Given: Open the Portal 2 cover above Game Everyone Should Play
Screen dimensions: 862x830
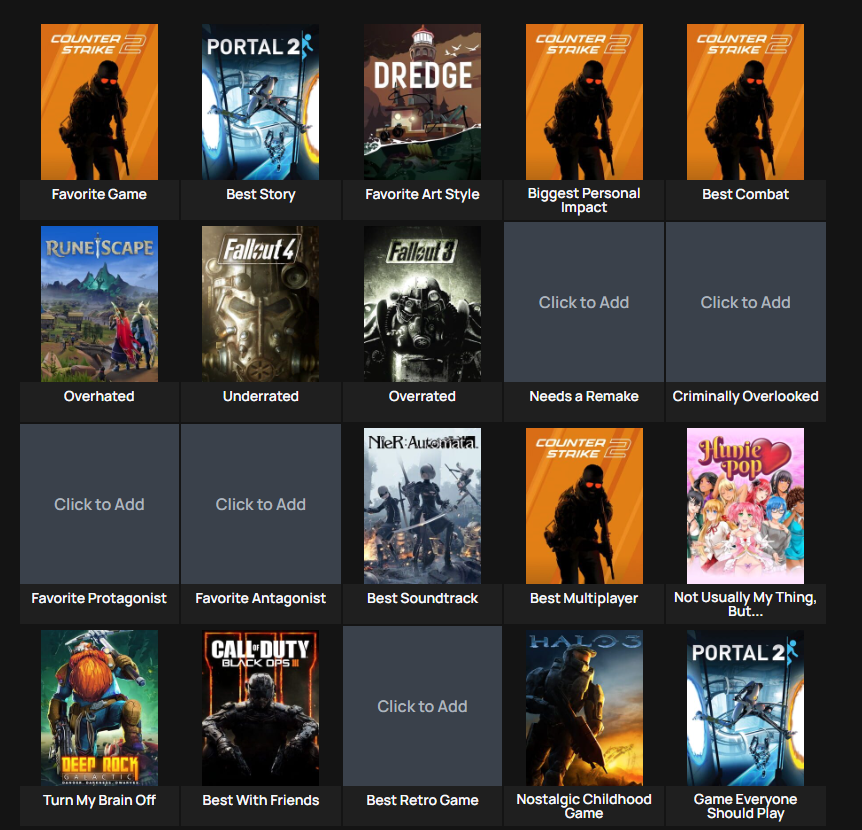Looking at the screenshot, I should pyautogui.click(x=745, y=708).
